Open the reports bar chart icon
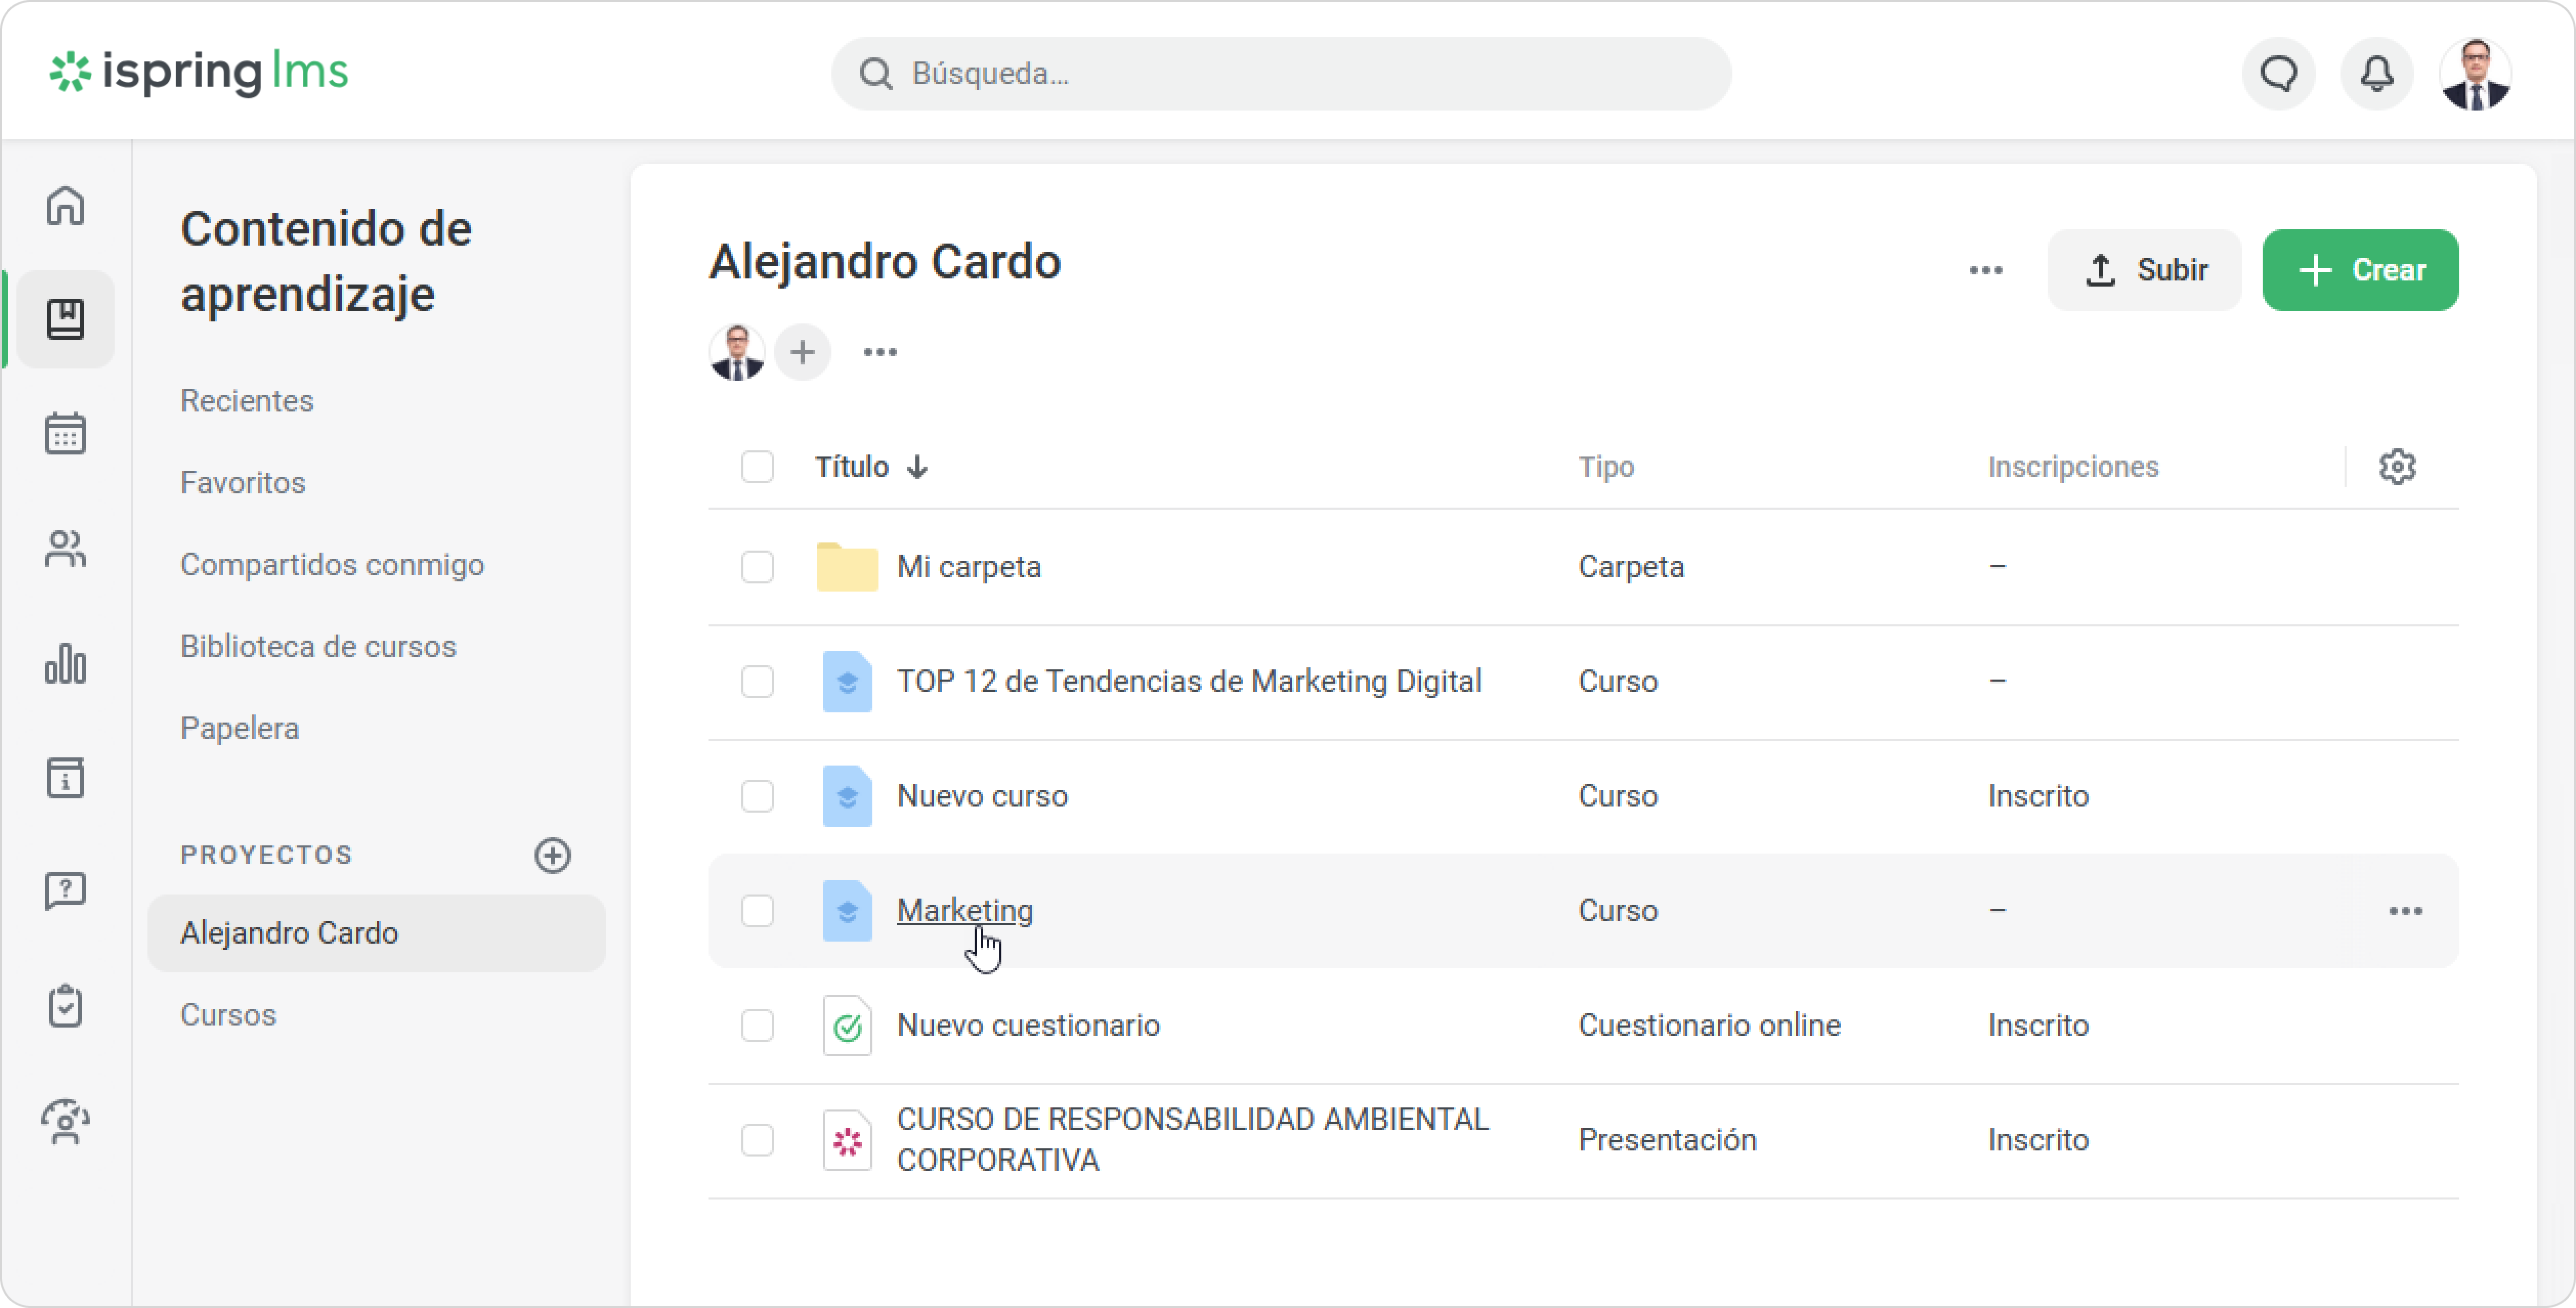 pos(65,664)
